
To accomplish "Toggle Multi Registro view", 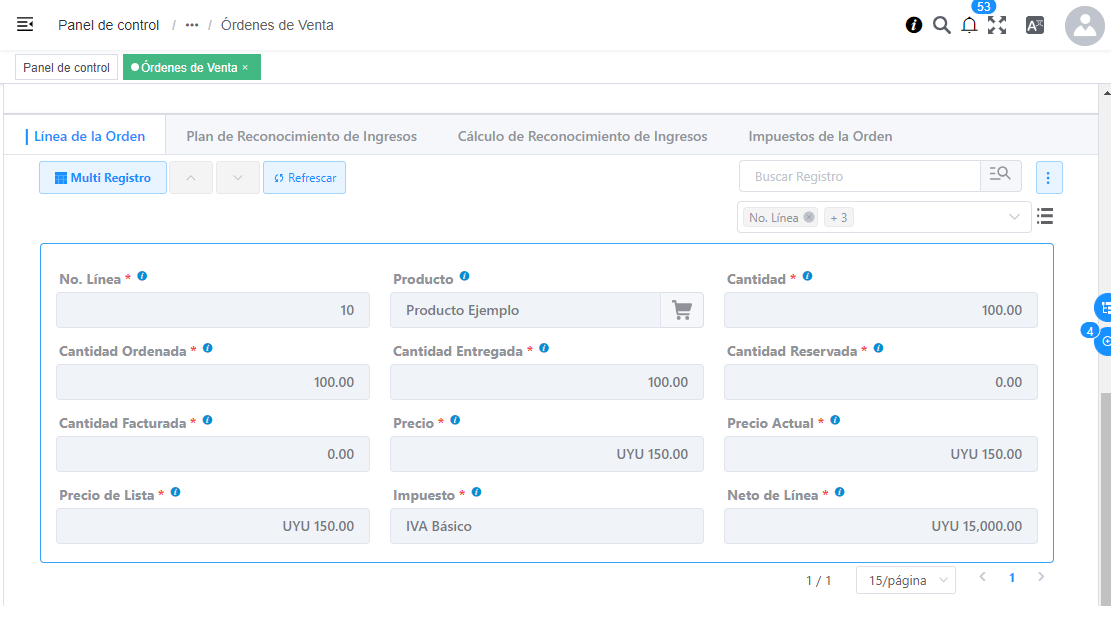I will tap(103, 178).
